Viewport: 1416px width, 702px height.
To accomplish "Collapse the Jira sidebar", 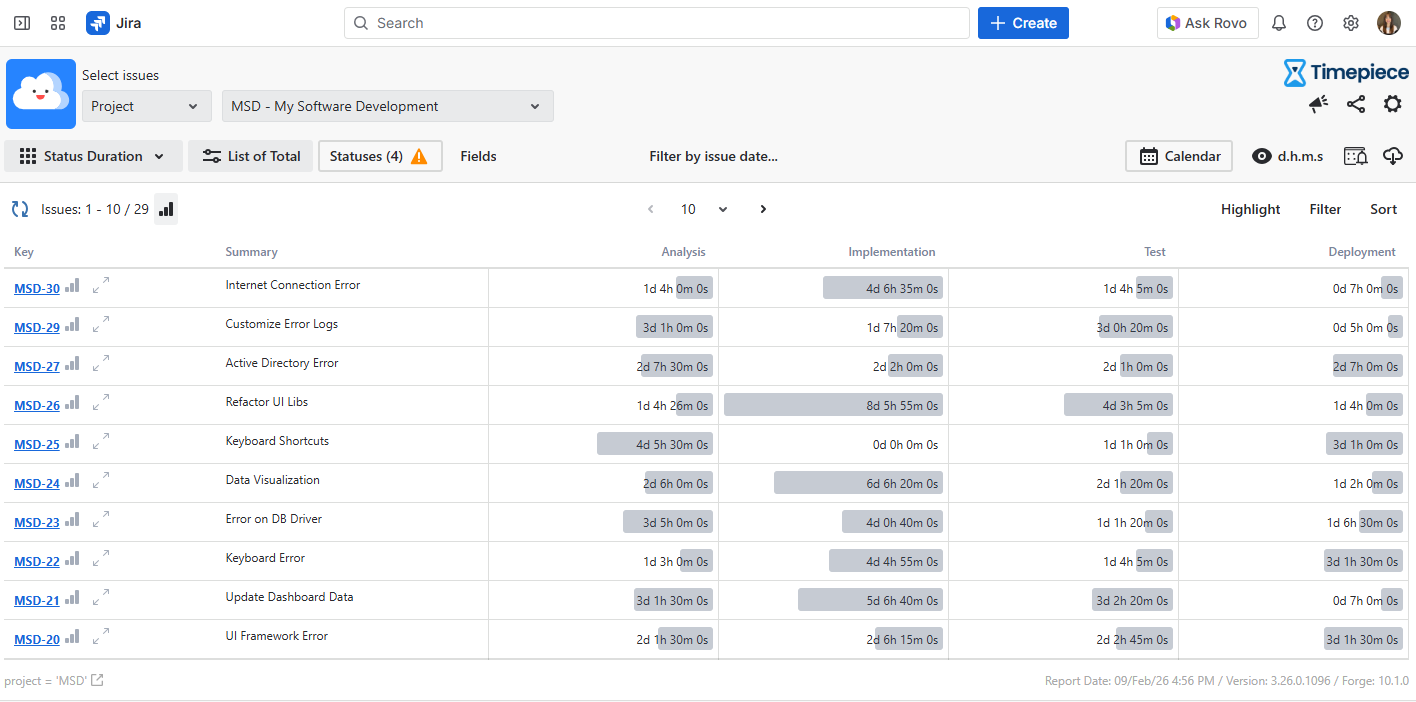I will 22,23.
